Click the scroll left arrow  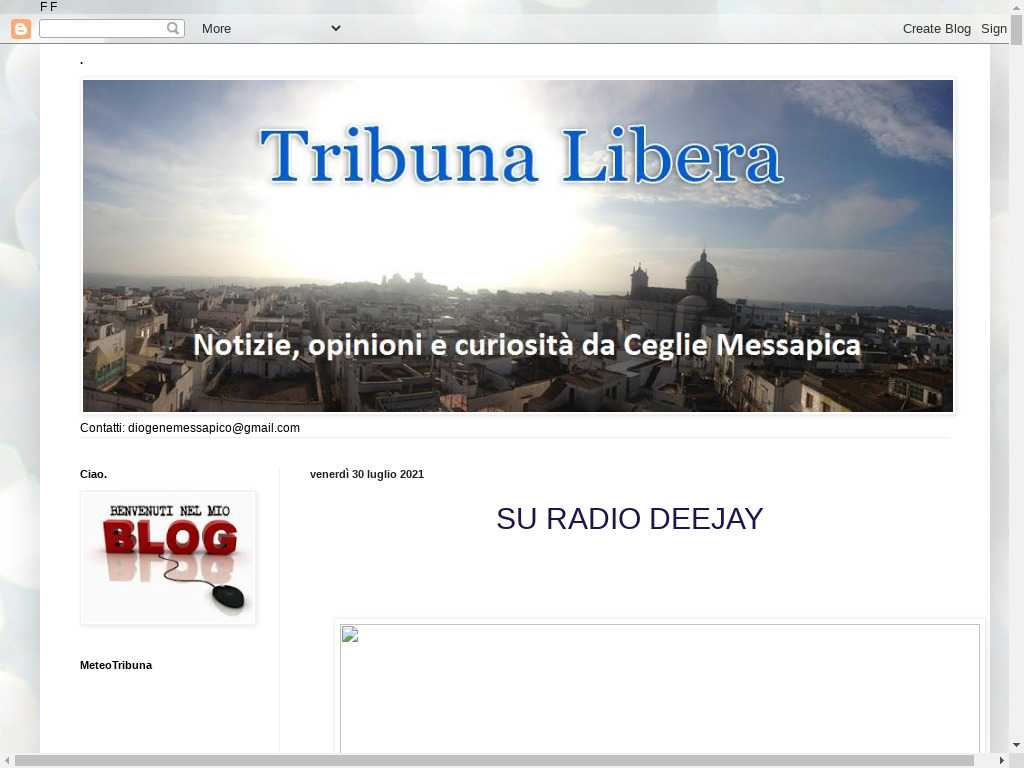[6, 761]
